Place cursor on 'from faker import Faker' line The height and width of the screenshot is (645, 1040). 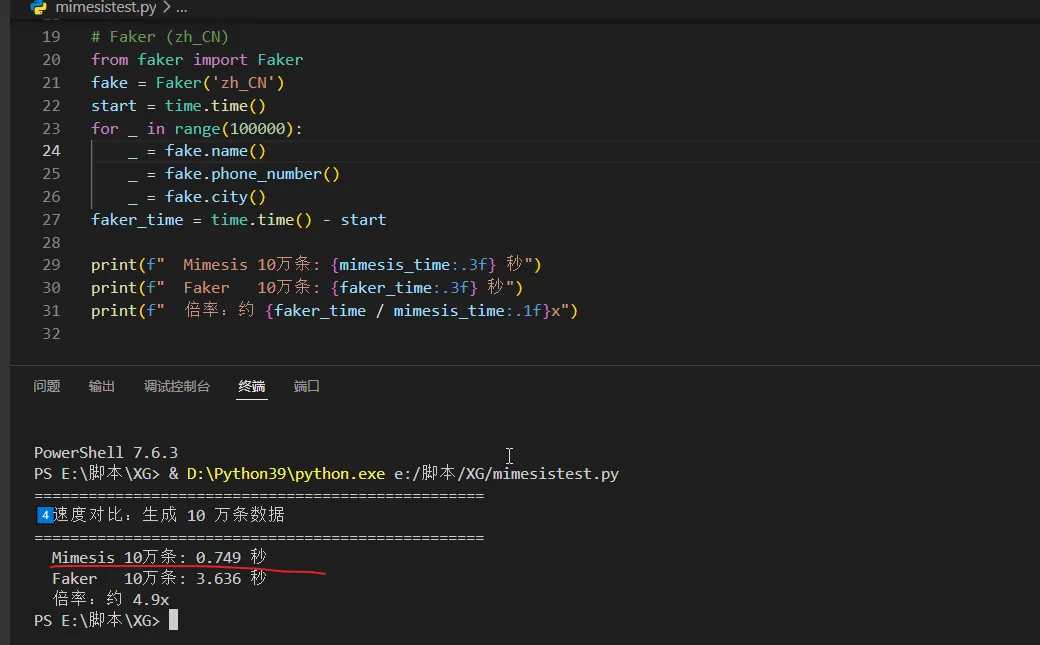pyautogui.click(x=197, y=60)
